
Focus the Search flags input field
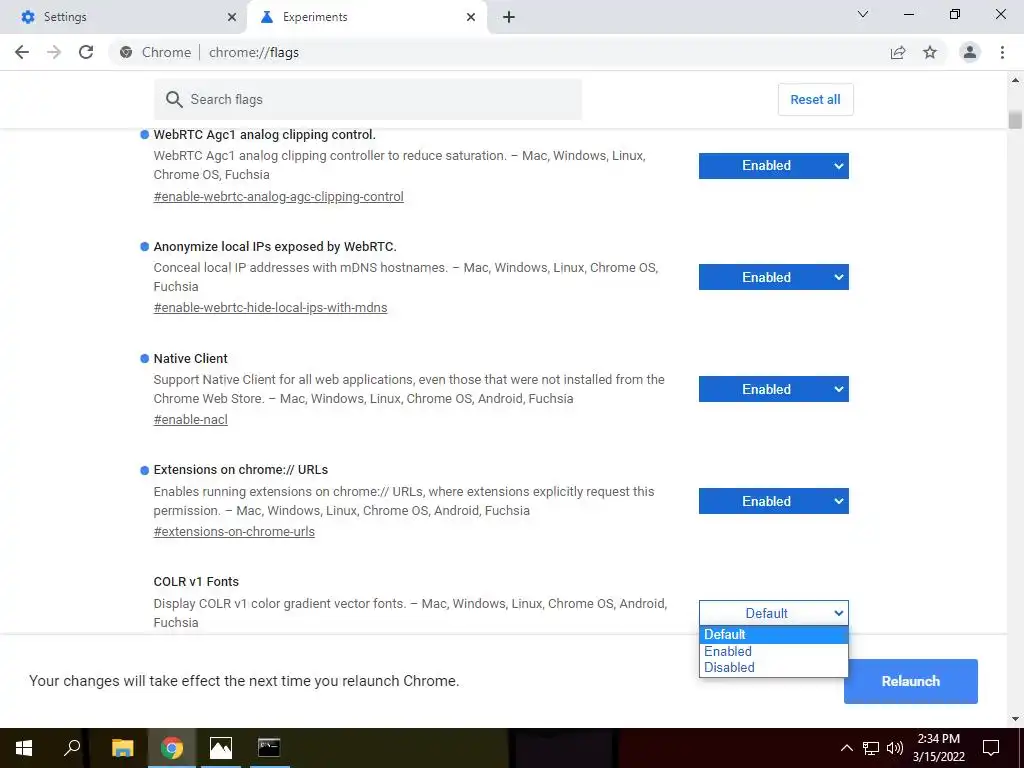368,99
